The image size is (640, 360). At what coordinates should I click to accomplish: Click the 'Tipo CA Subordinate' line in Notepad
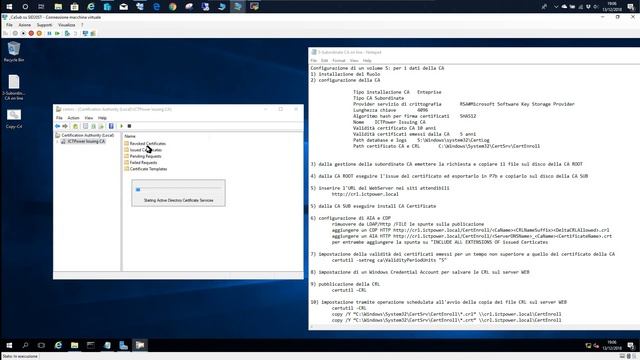coord(378,98)
